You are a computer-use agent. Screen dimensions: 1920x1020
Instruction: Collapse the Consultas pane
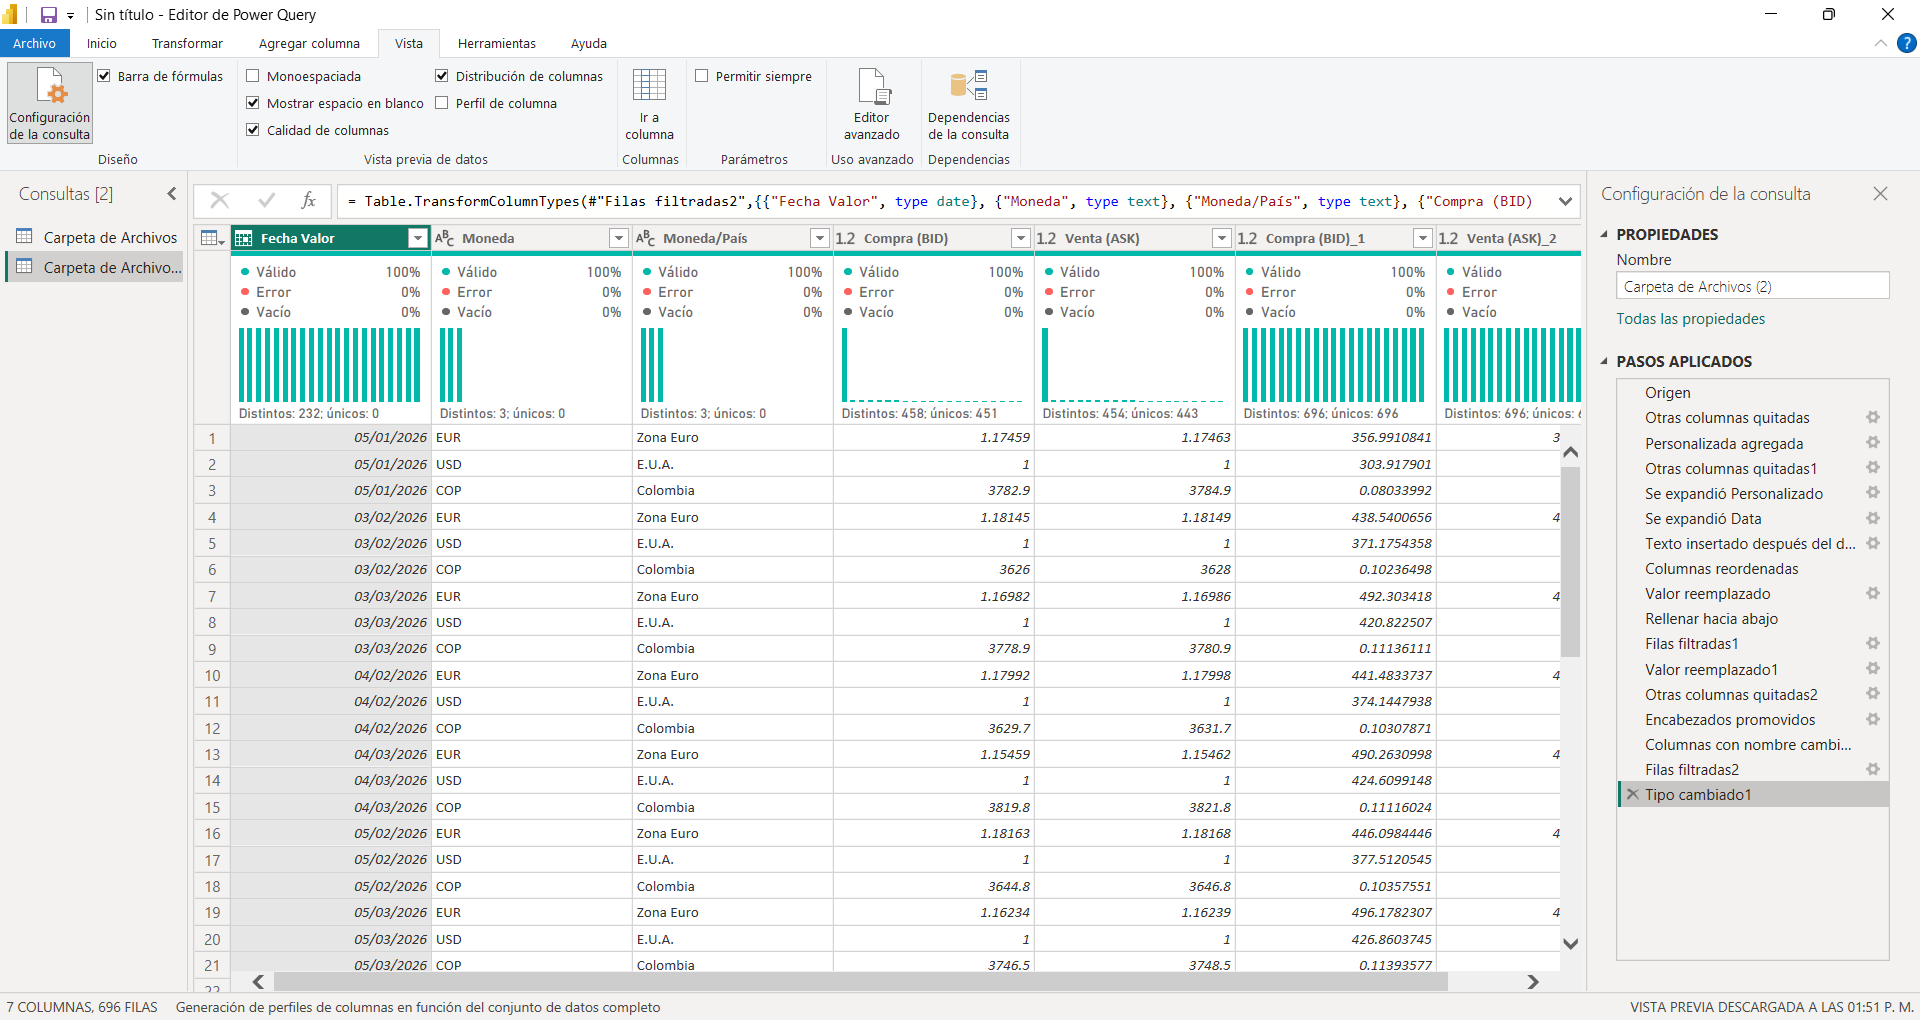pyautogui.click(x=172, y=194)
